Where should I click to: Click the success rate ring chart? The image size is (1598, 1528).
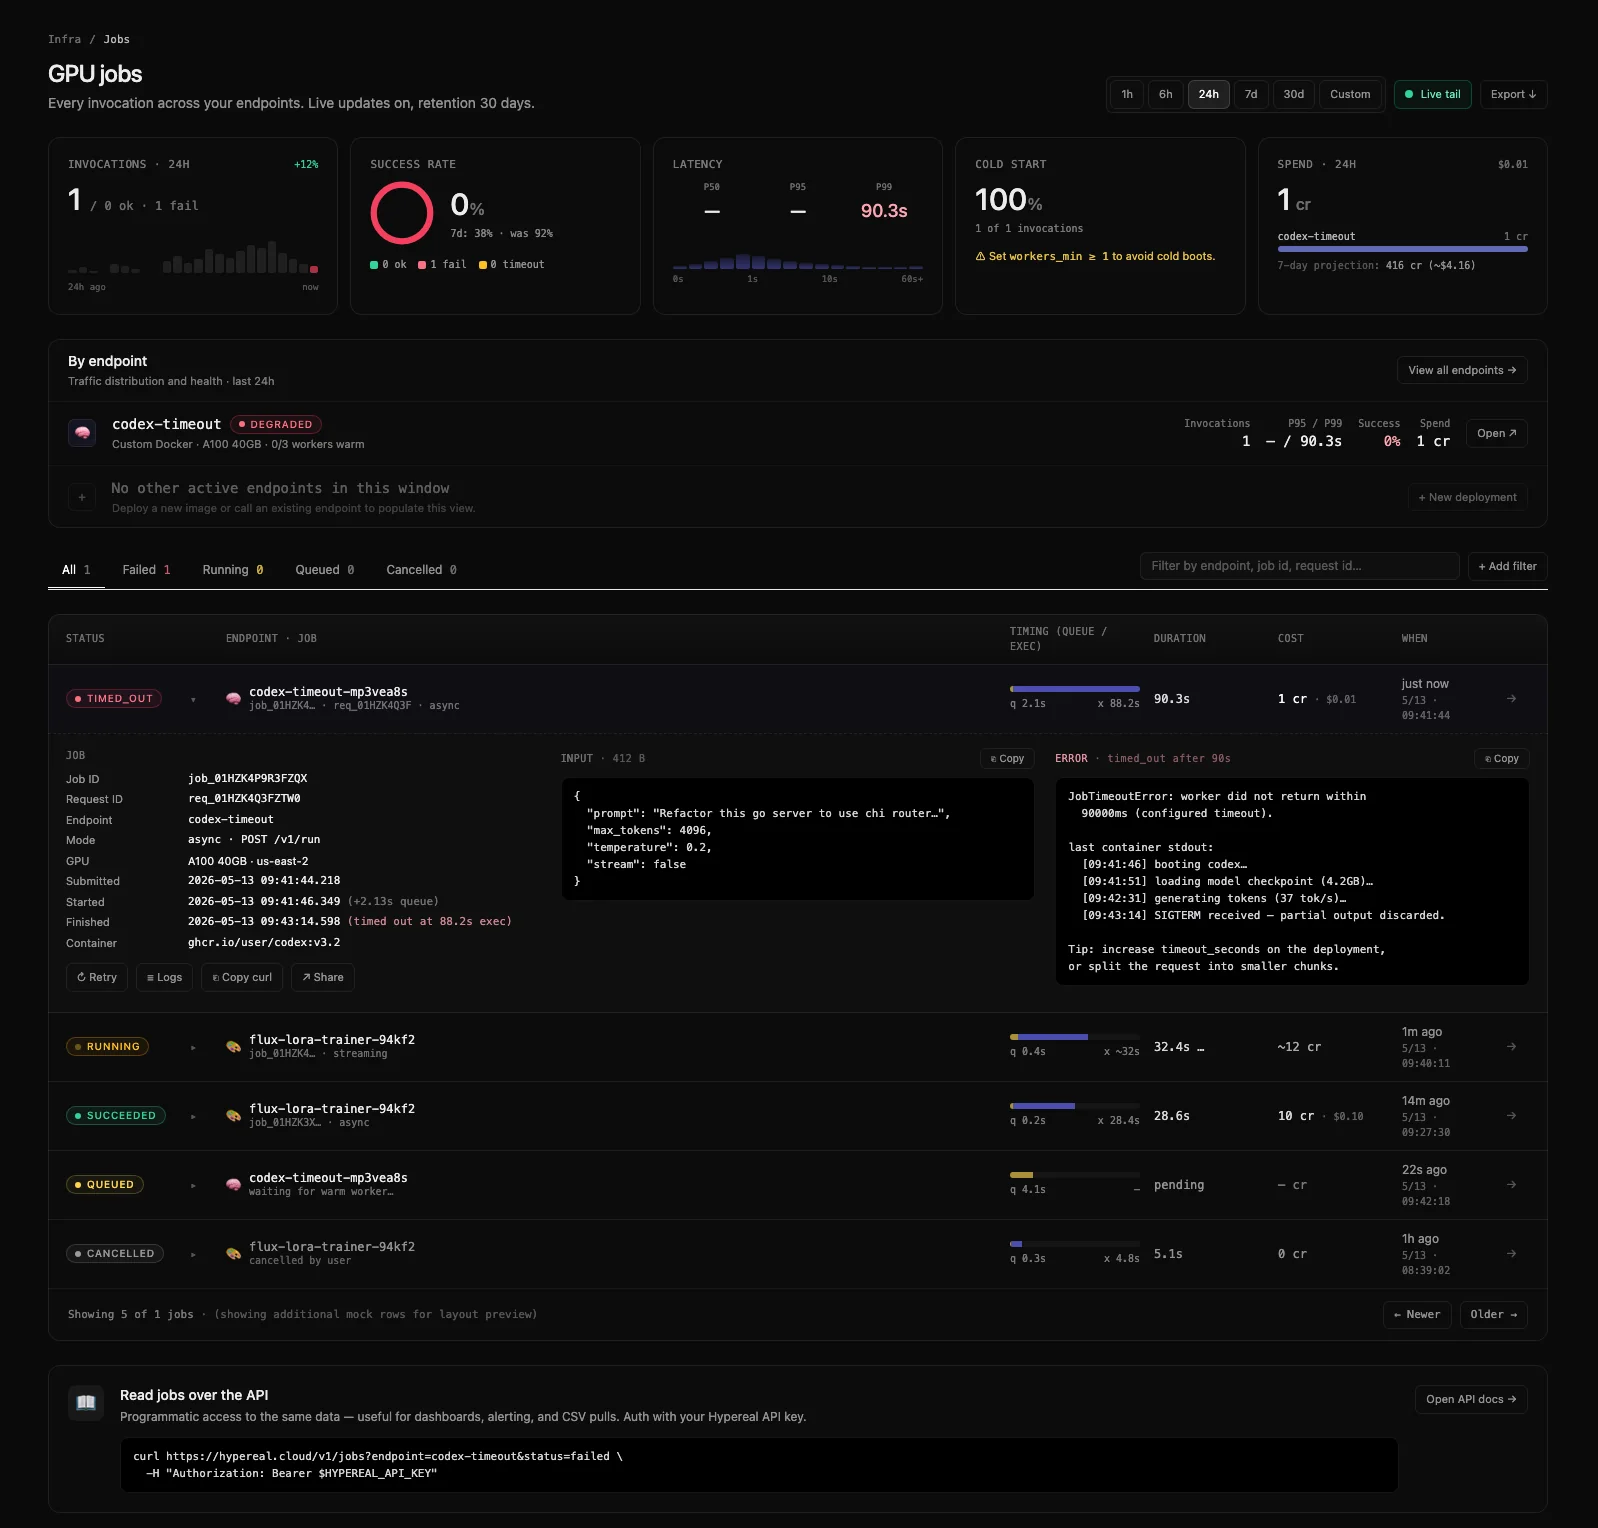pyautogui.click(x=401, y=213)
